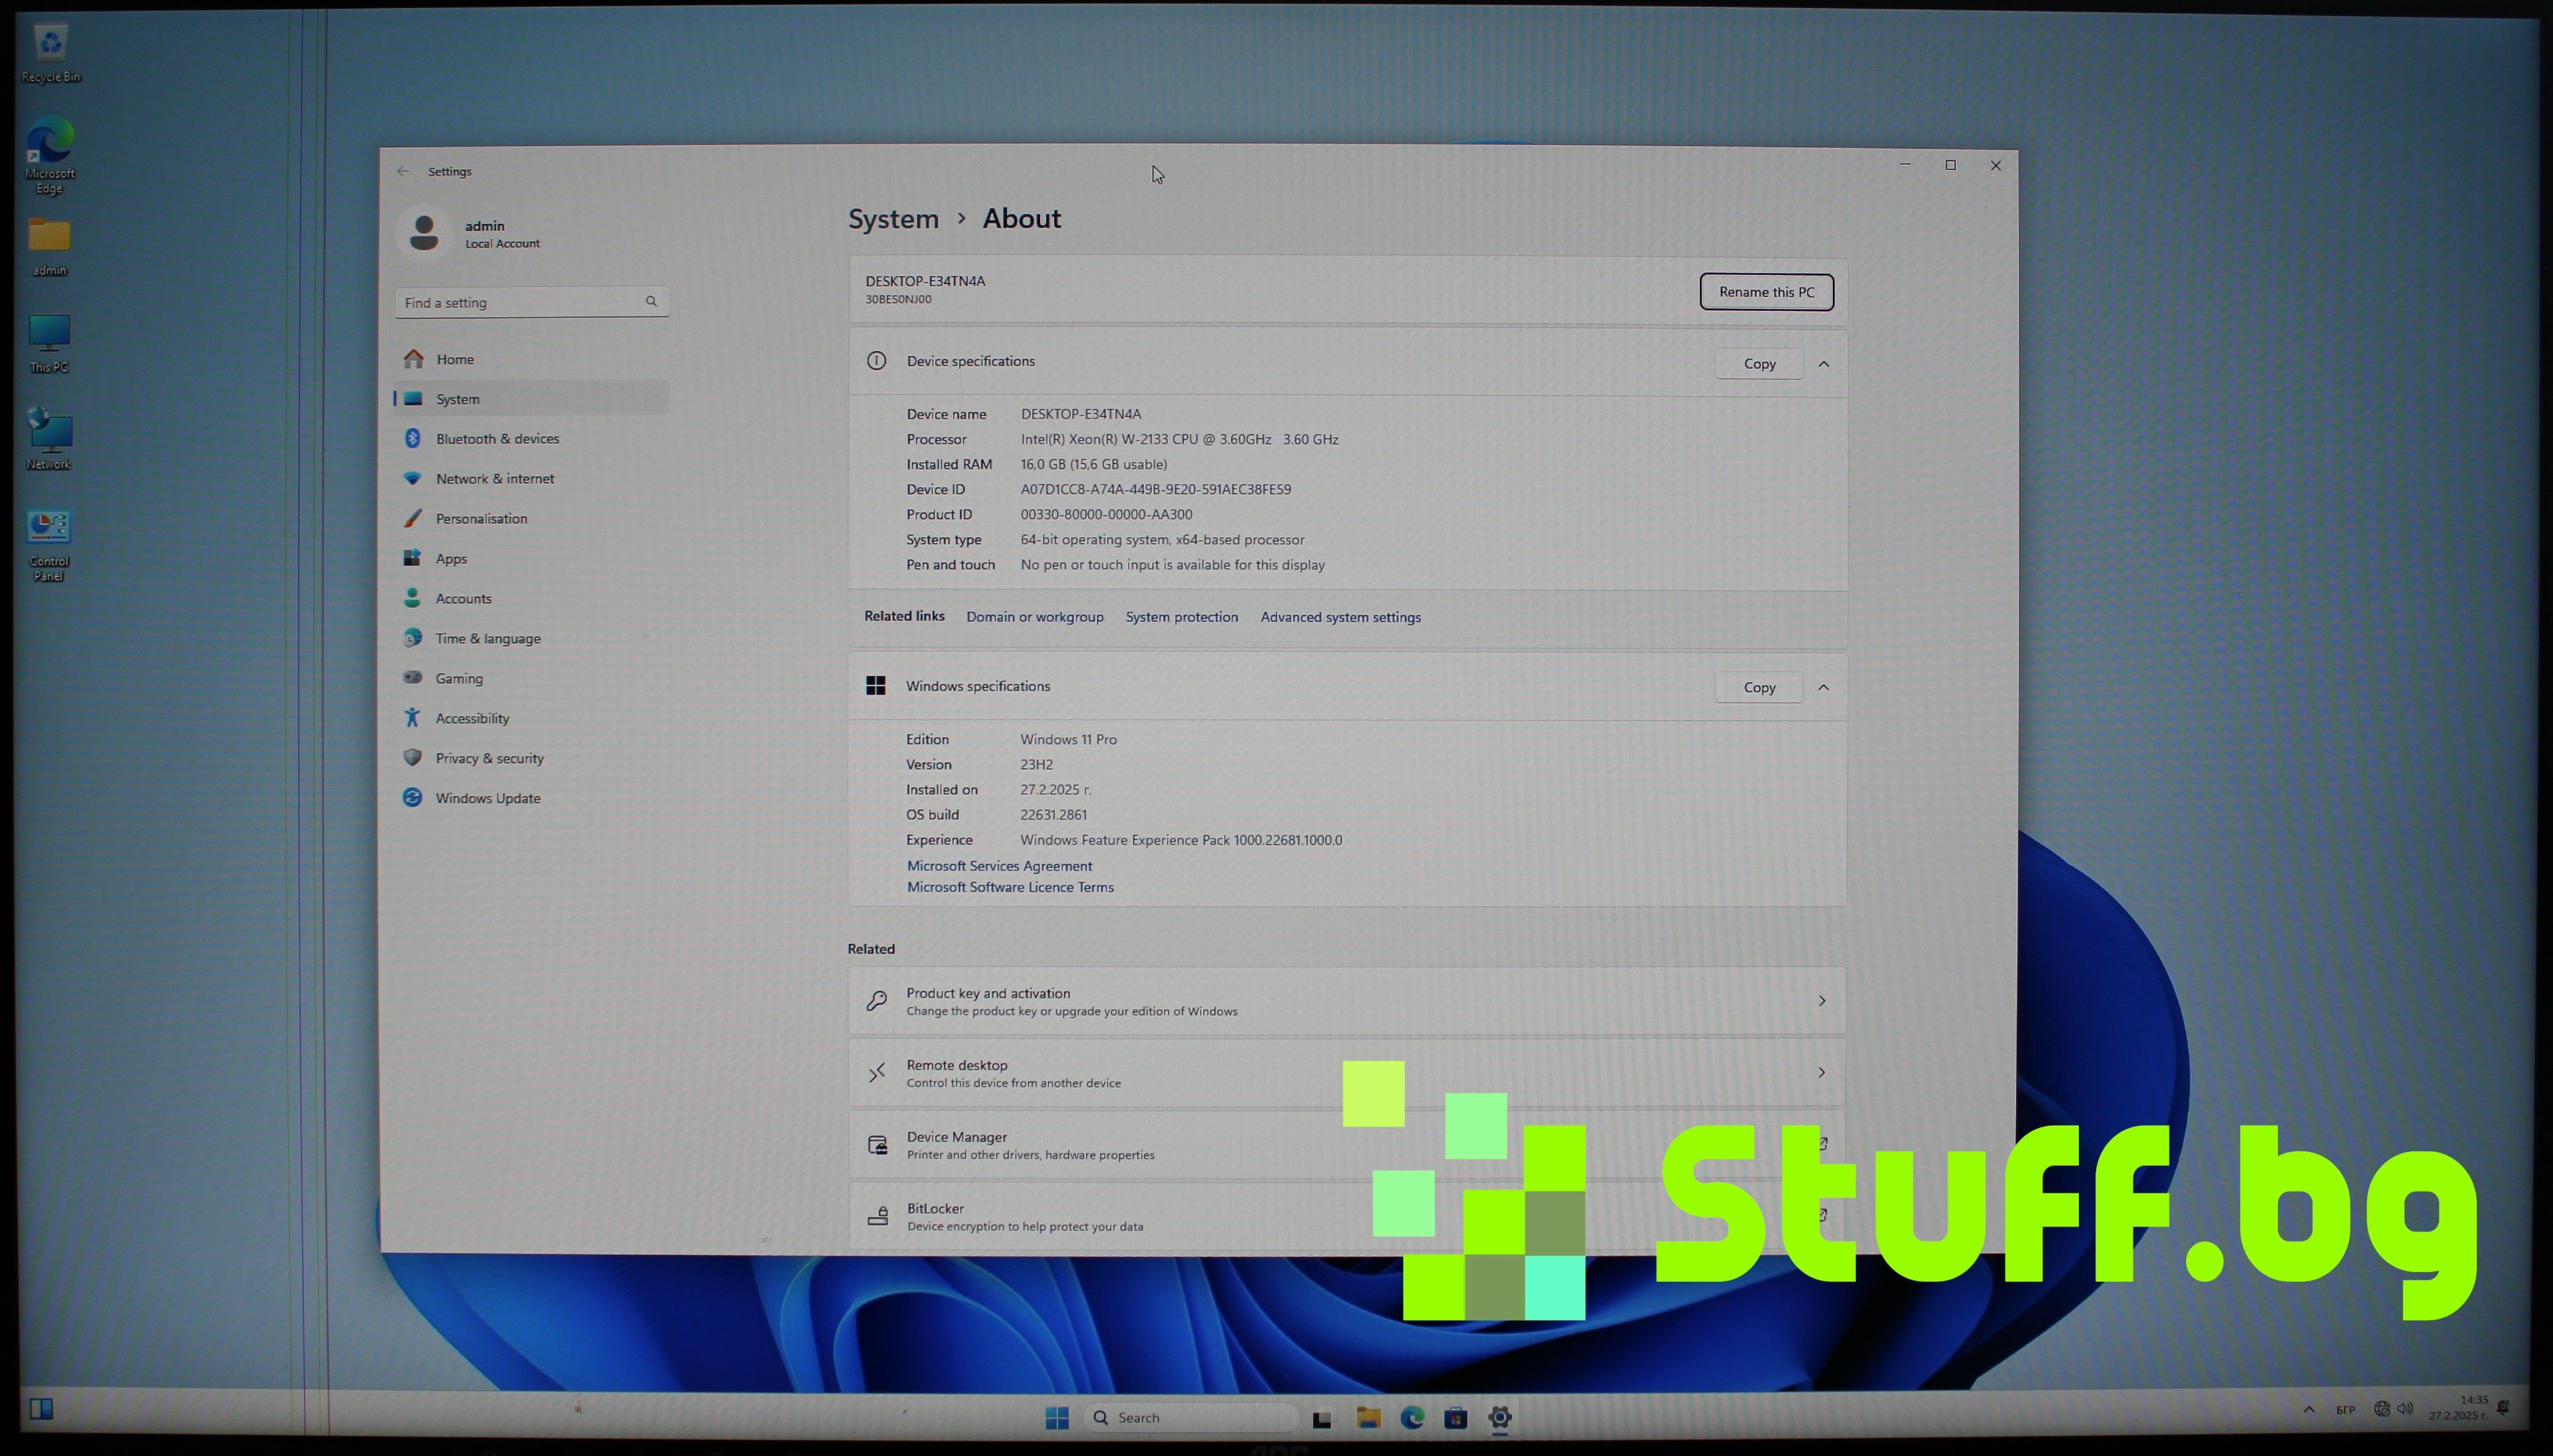Image resolution: width=2553 pixels, height=1456 pixels.
Task: Select System in the settings sidebar
Action: [531, 399]
